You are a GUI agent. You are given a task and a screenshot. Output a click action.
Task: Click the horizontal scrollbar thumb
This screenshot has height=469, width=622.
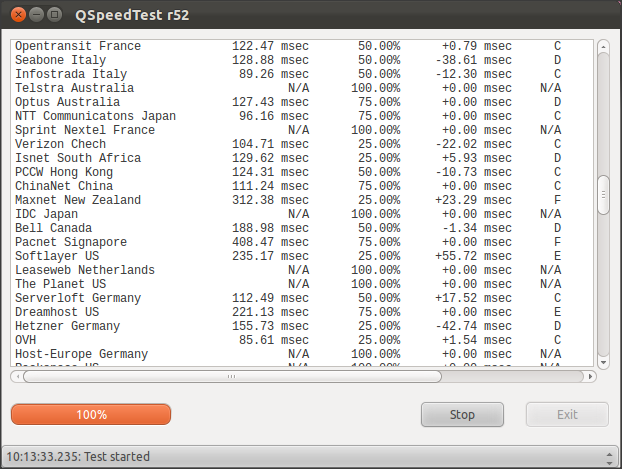(232, 376)
